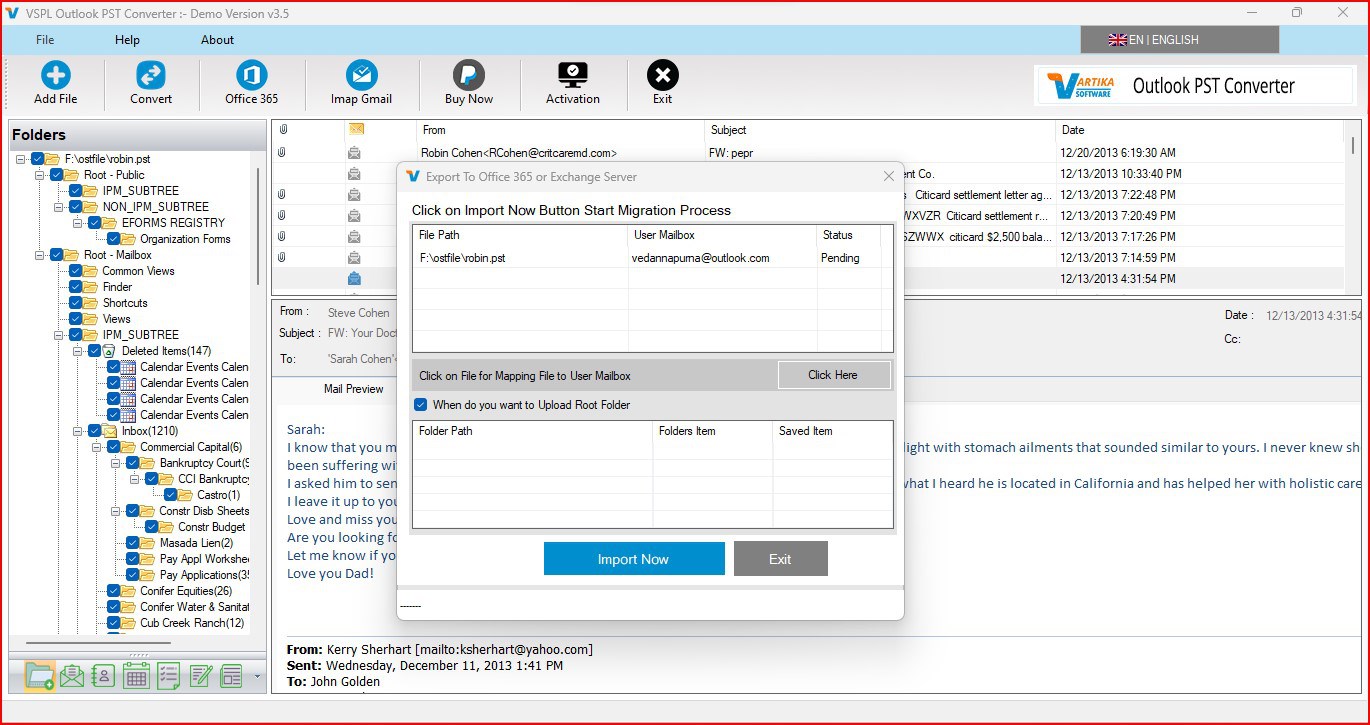Uncheck the Masada Lien(2) checkbox
Viewport: 1370px width, 725px height.
click(x=133, y=543)
